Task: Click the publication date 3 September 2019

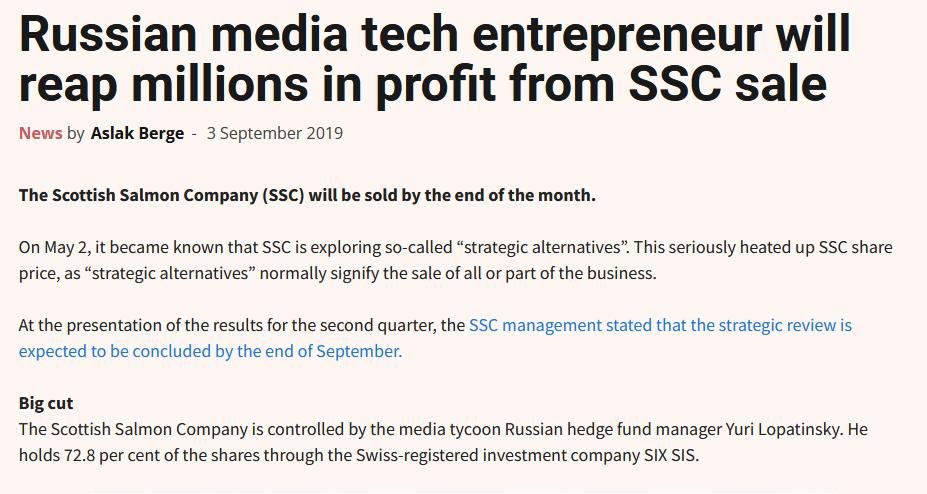Action: (274, 133)
